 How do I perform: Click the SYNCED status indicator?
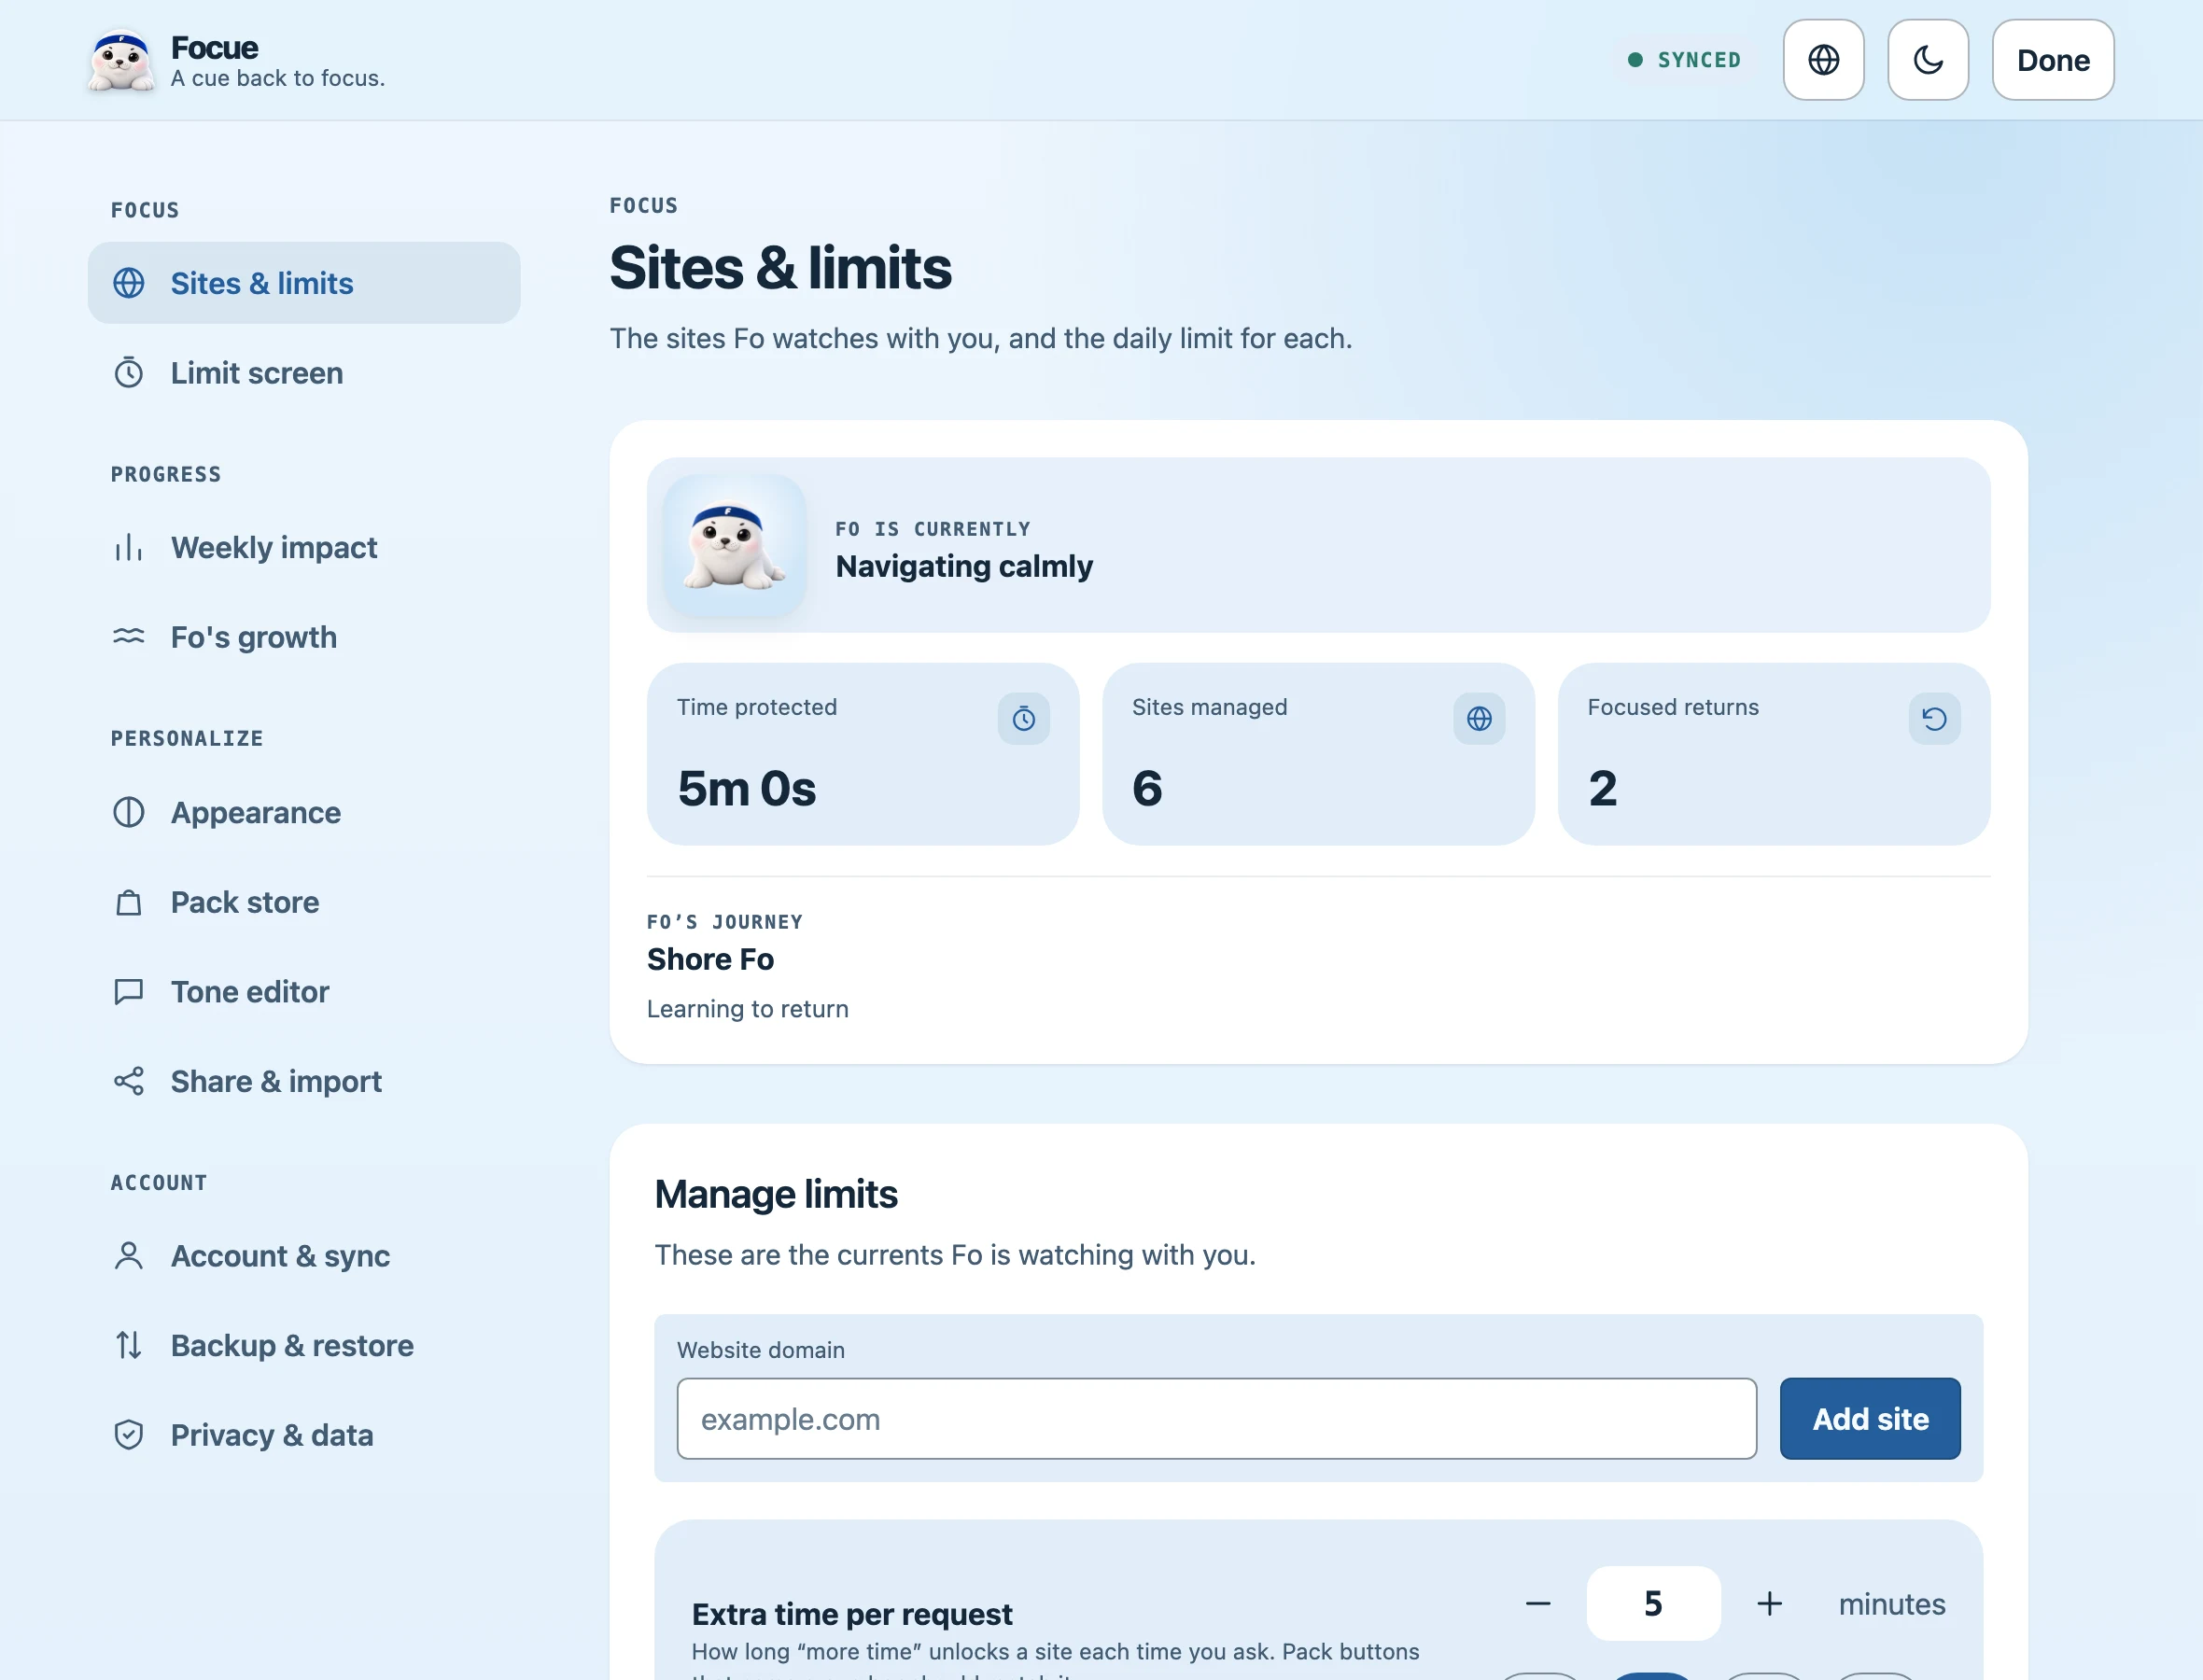(1684, 60)
